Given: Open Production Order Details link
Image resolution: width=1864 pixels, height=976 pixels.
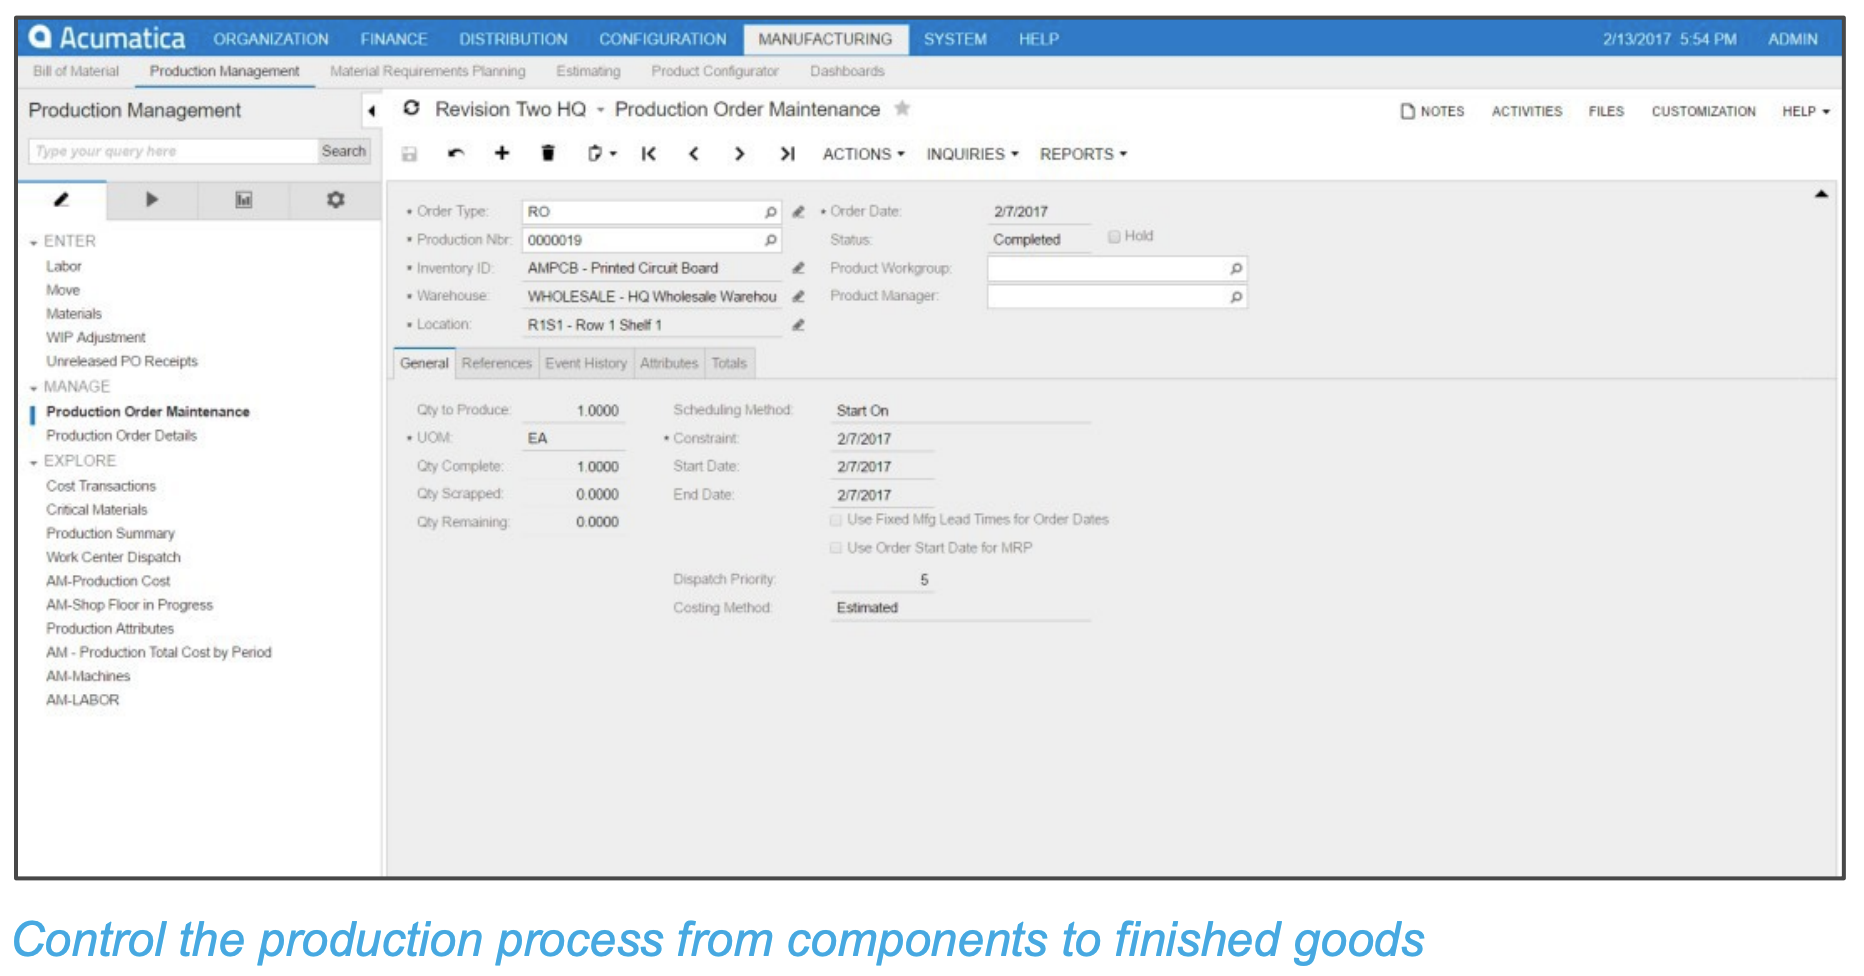Looking at the screenshot, I should click(121, 436).
